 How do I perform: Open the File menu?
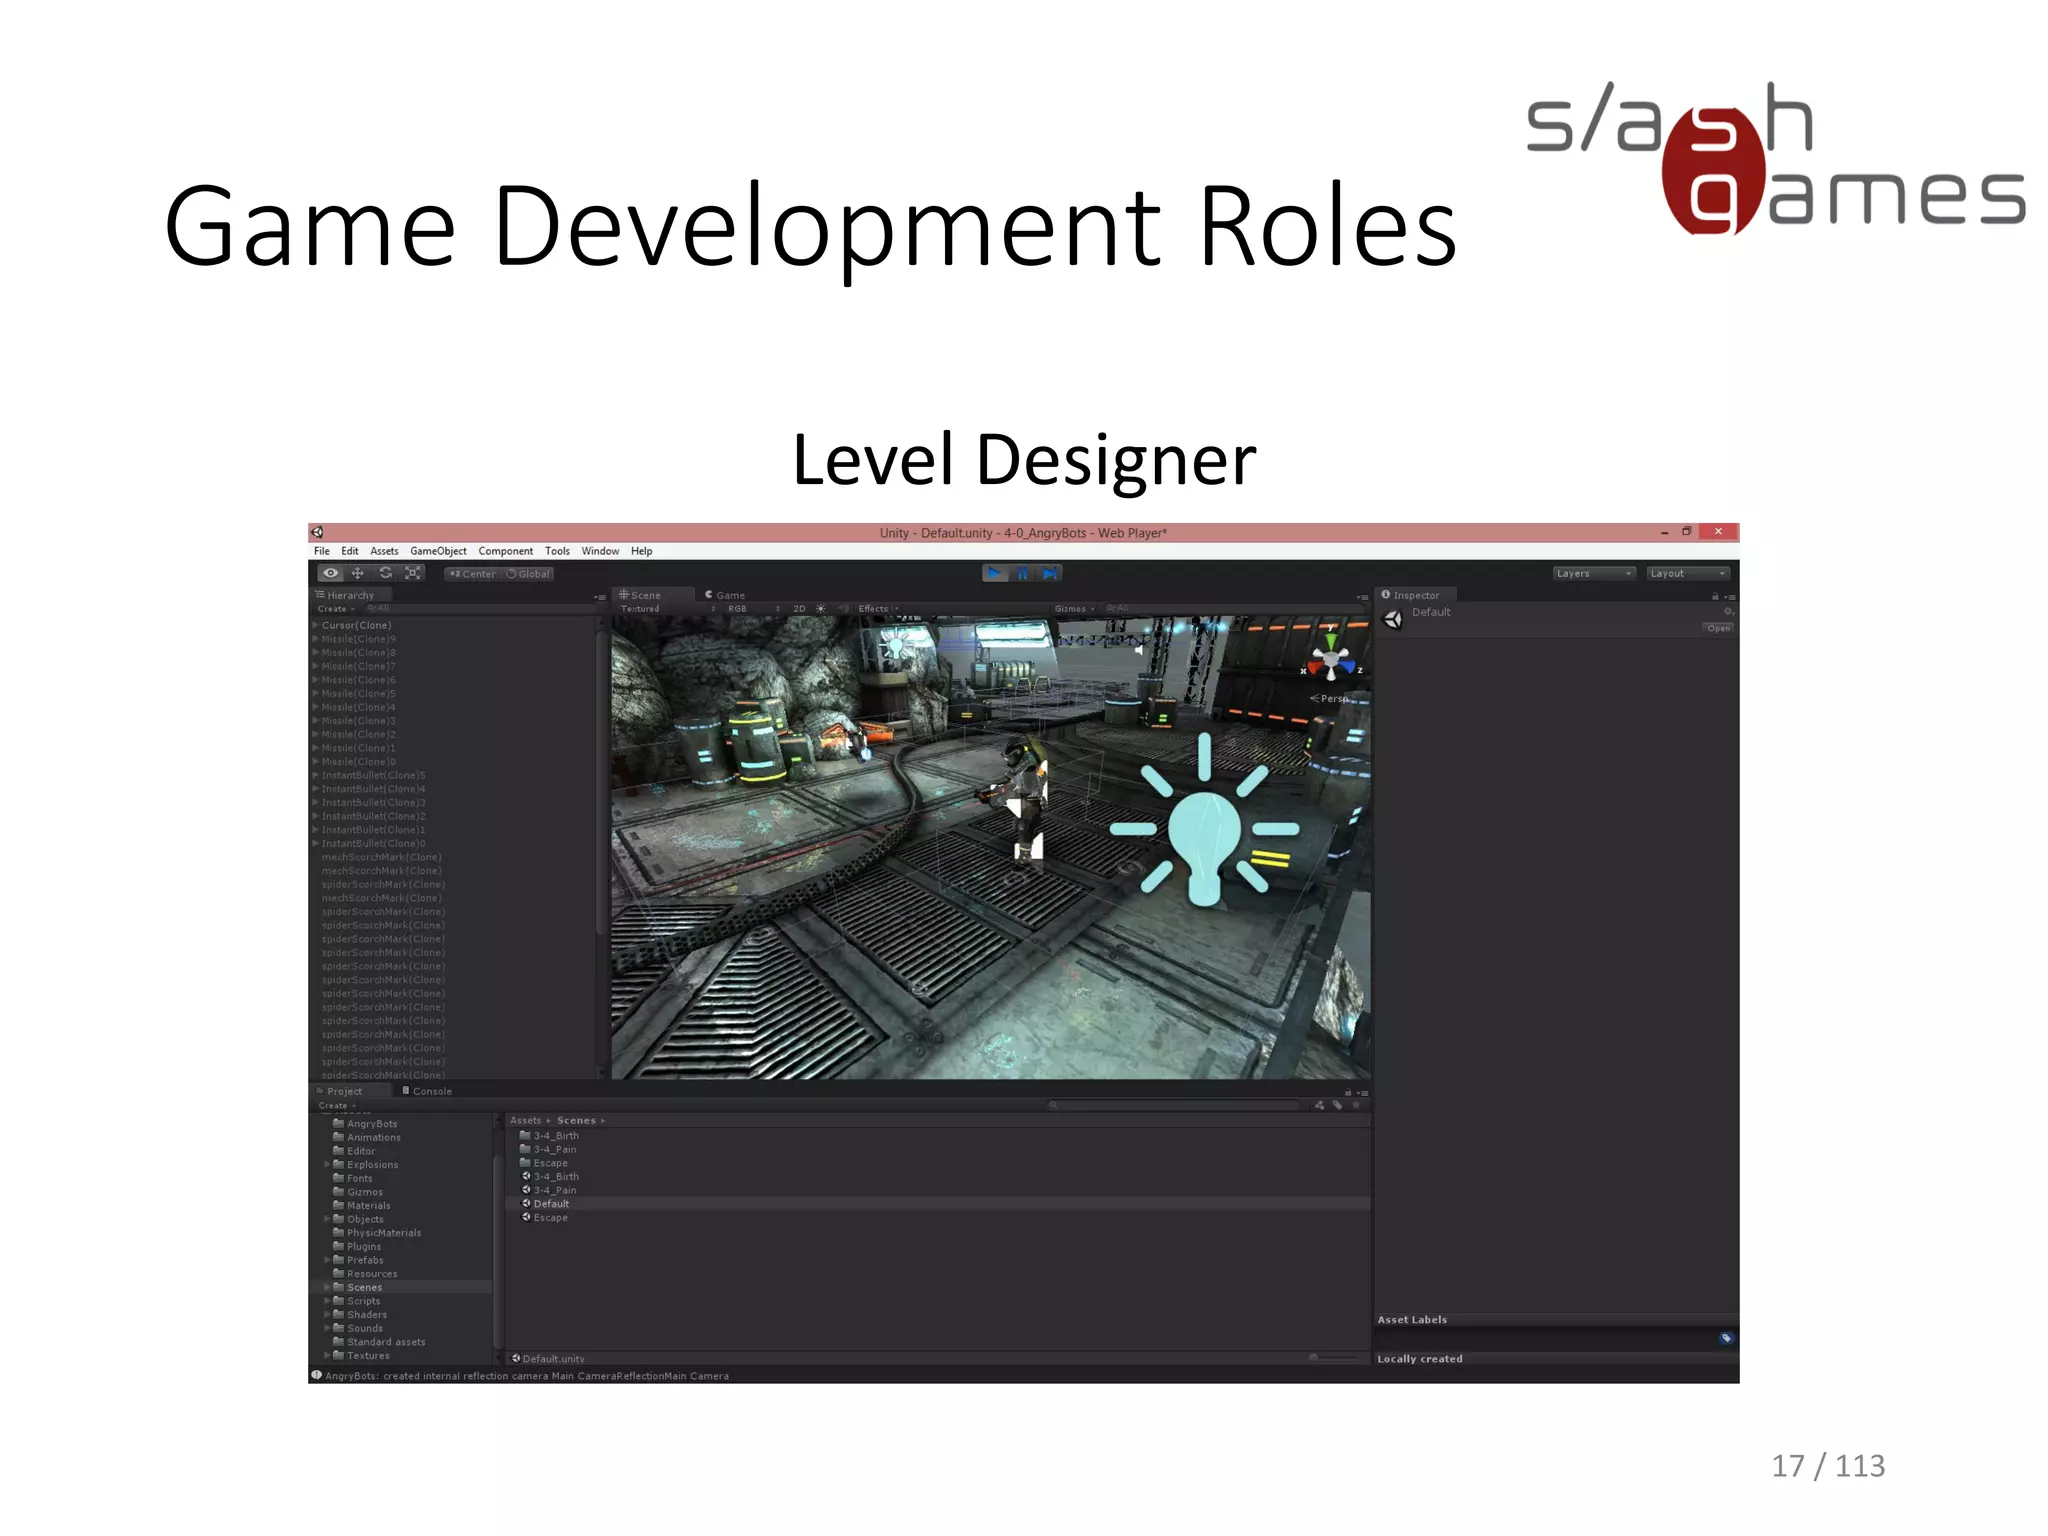point(322,551)
